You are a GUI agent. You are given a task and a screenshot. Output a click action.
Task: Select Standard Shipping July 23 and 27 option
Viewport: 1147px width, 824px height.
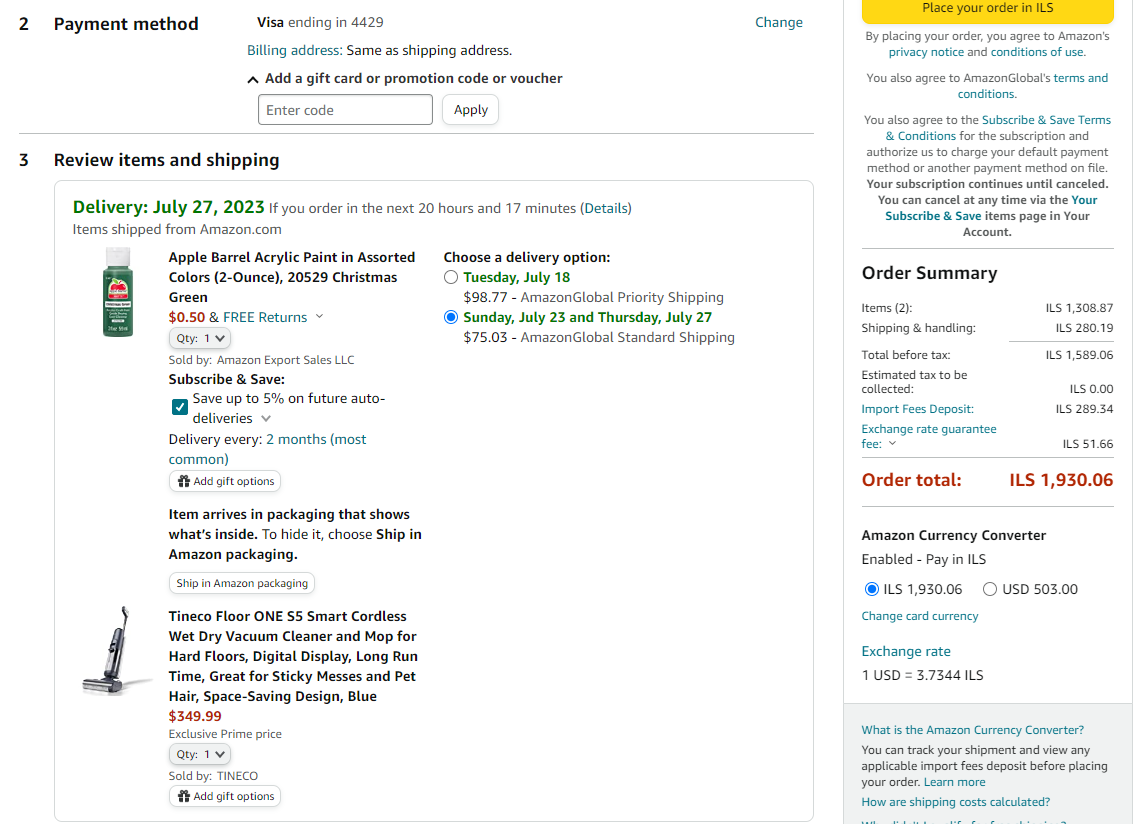click(451, 317)
